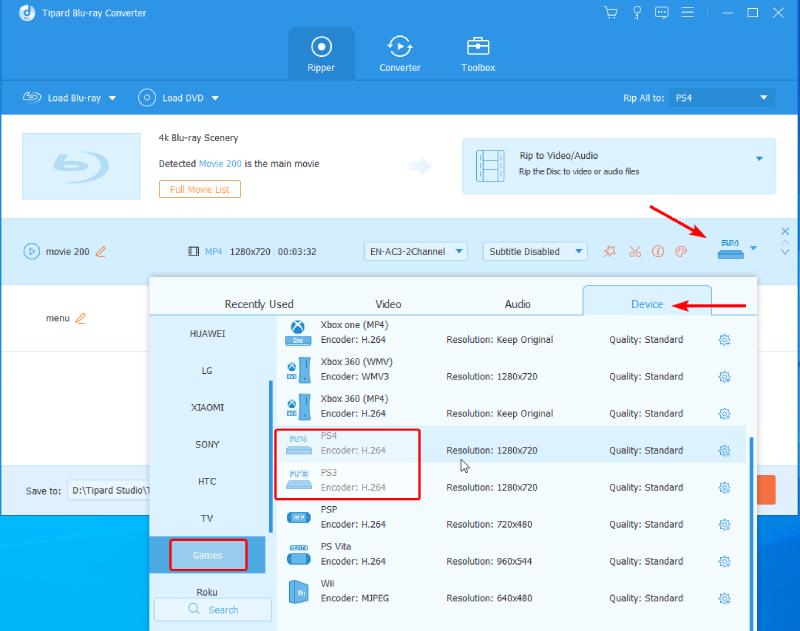Switch to the Audio format tab
Screen dimensions: 800x631
click(517, 304)
